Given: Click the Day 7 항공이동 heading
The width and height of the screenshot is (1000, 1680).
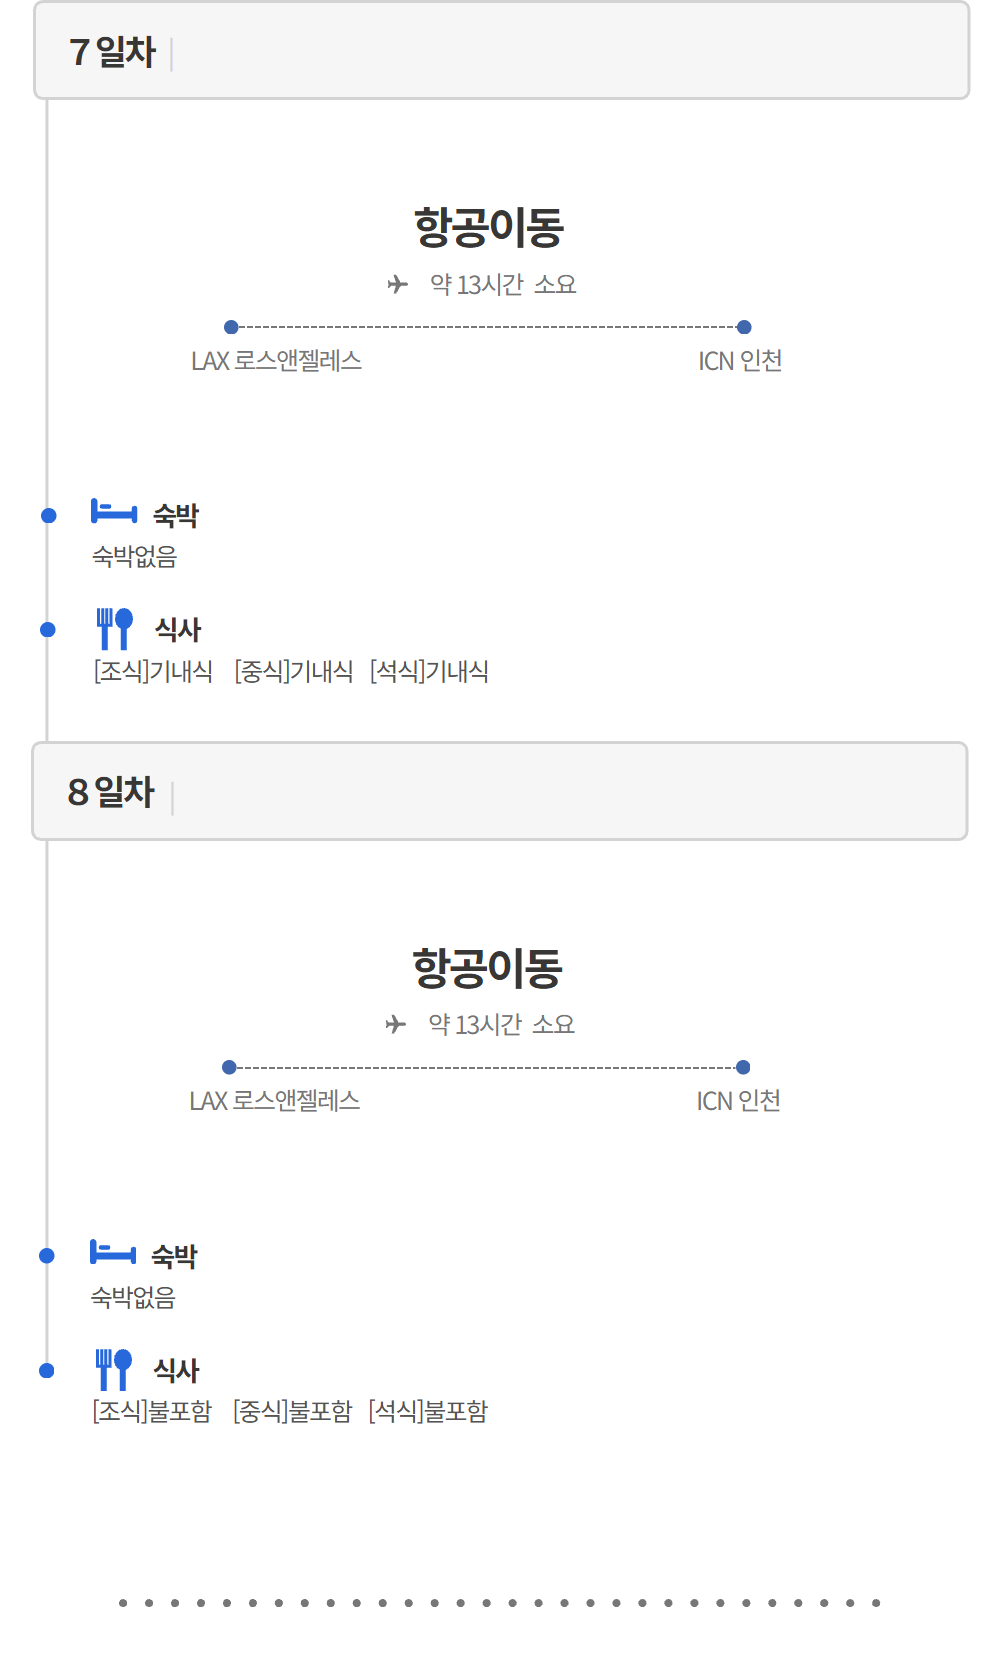Looking at the screenshot, I should pyautogui.click(x=489, y=227).
